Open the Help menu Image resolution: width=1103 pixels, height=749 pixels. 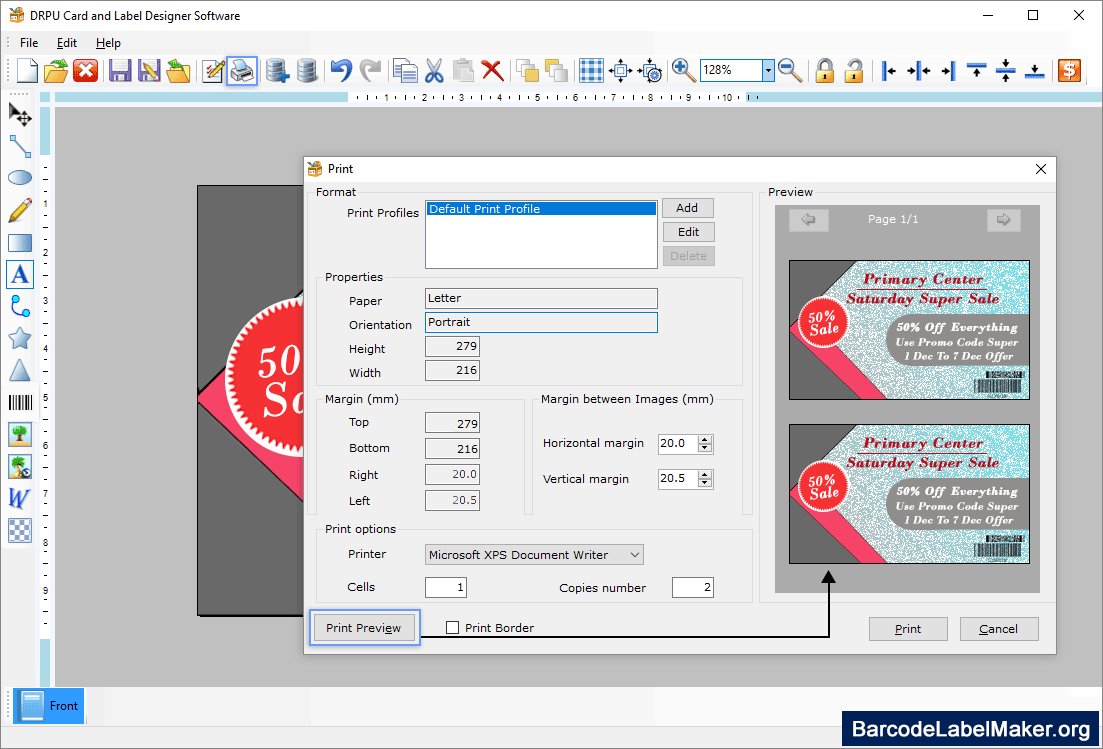point(108,43)
